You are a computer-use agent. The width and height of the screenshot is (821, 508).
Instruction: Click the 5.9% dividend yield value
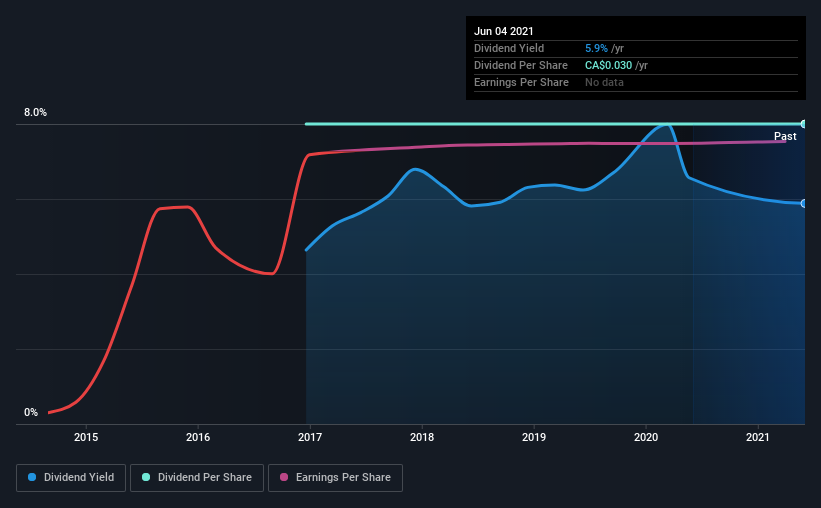596,48
